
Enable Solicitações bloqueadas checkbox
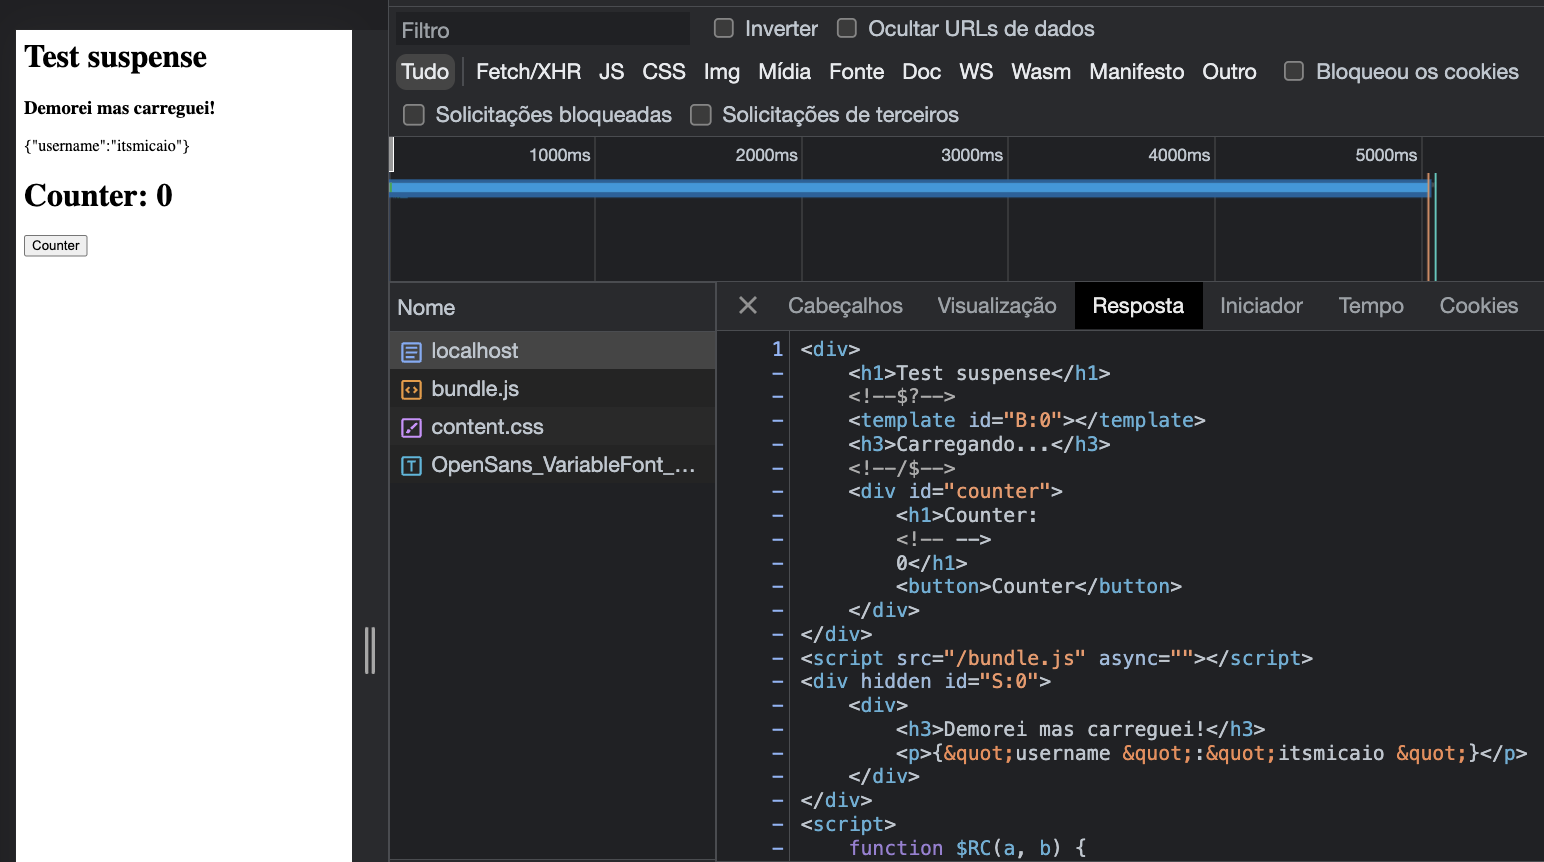[414, 115]
